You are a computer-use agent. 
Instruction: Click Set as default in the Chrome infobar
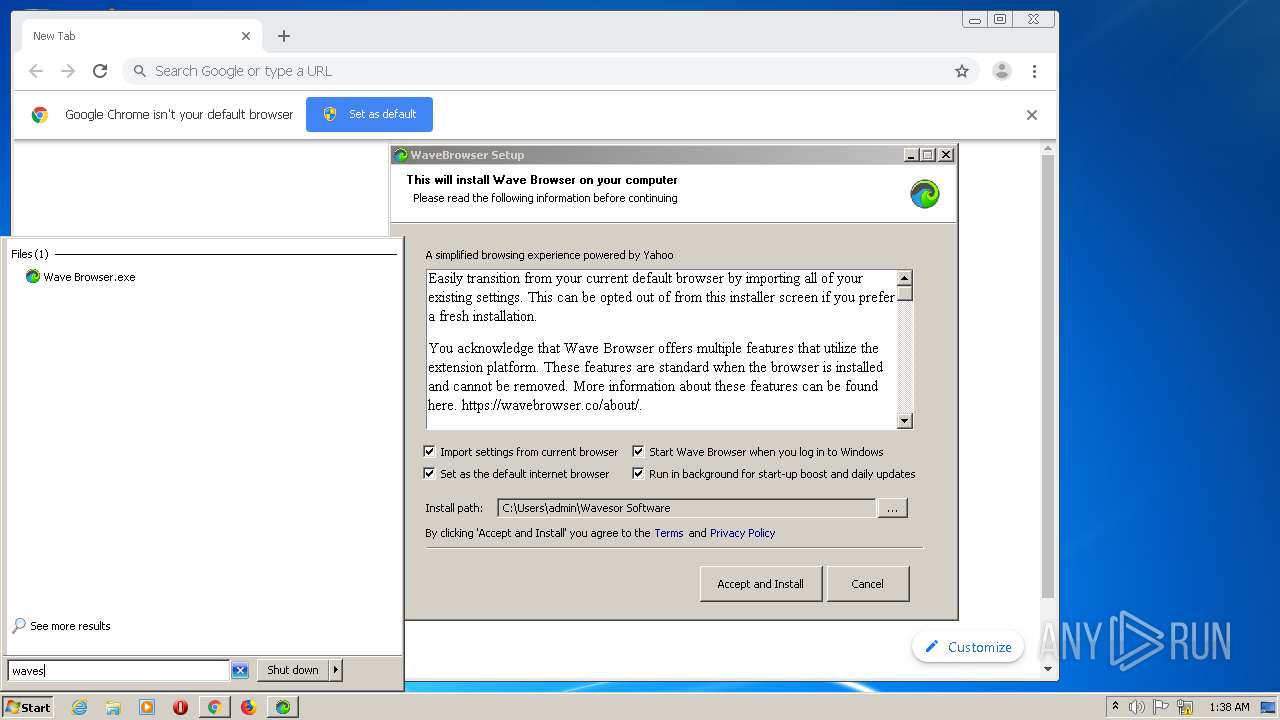point(369,114)
